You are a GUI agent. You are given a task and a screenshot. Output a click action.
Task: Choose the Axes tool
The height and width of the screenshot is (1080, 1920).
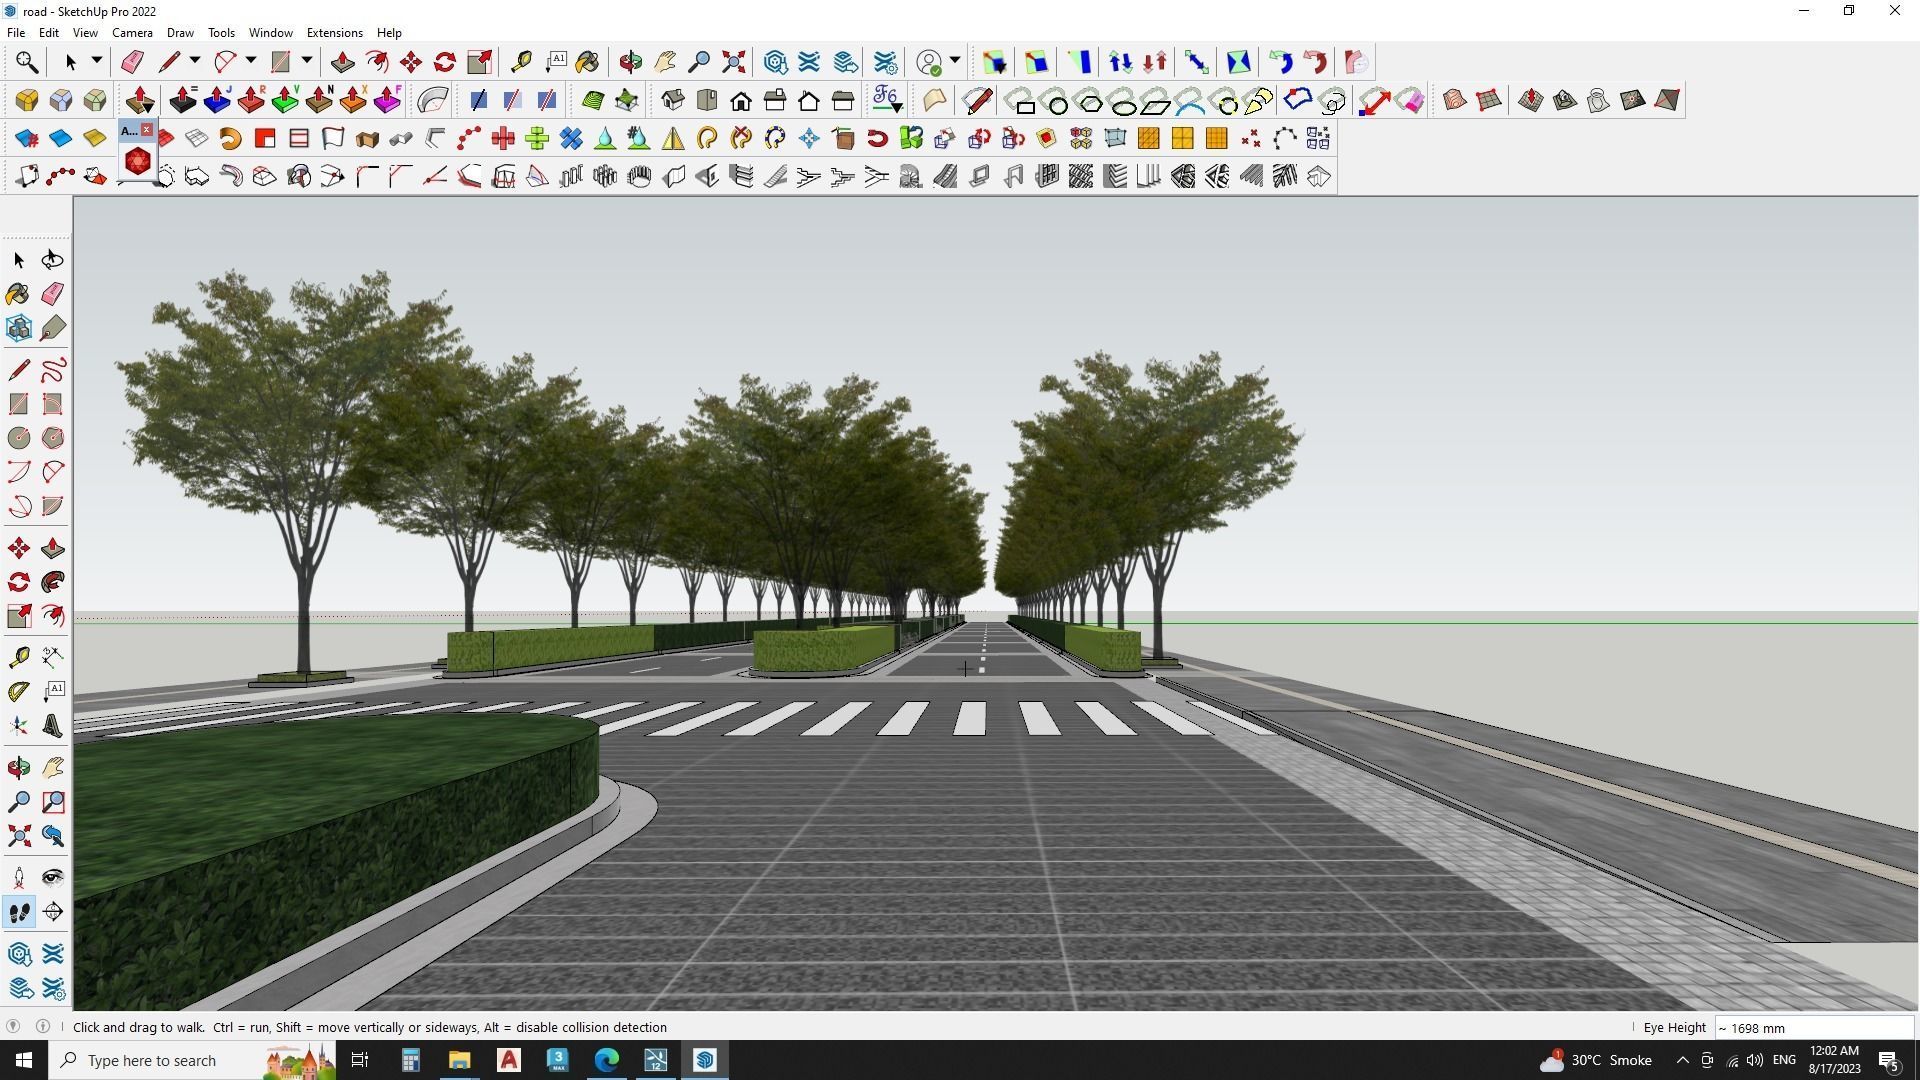[x=19, y=727]
